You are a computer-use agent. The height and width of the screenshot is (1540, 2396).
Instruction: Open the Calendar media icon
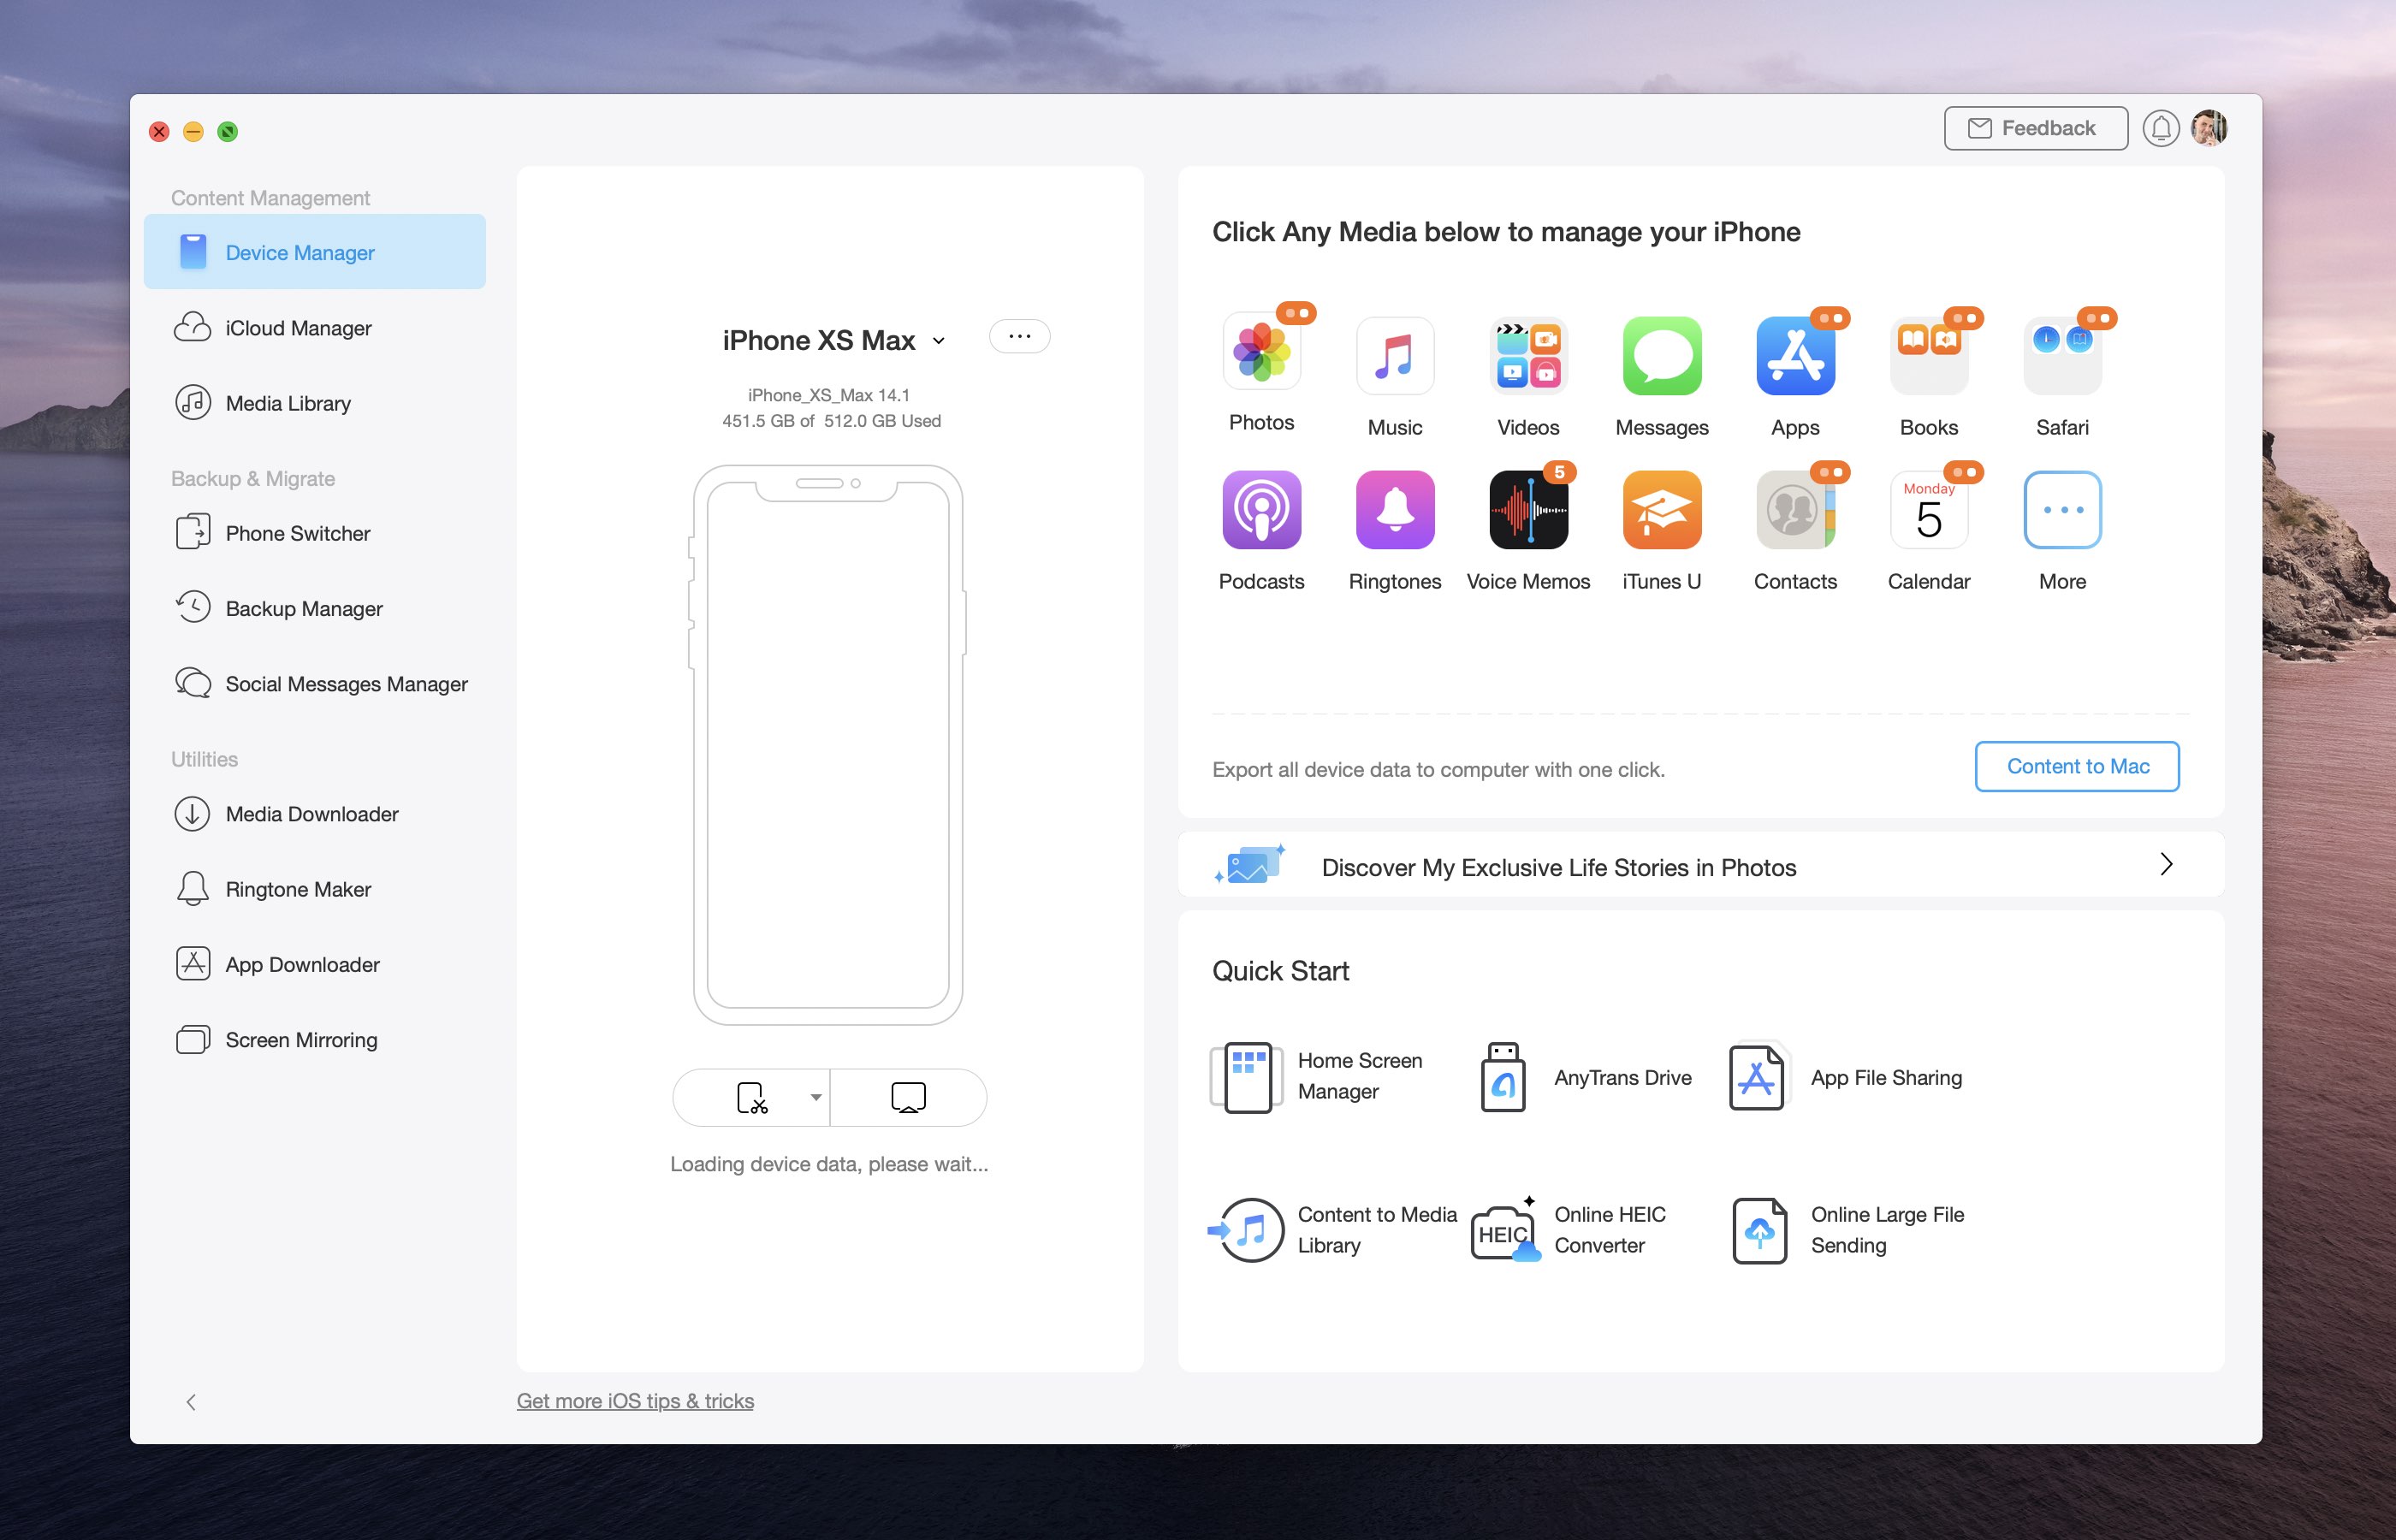pos(1928,509)
